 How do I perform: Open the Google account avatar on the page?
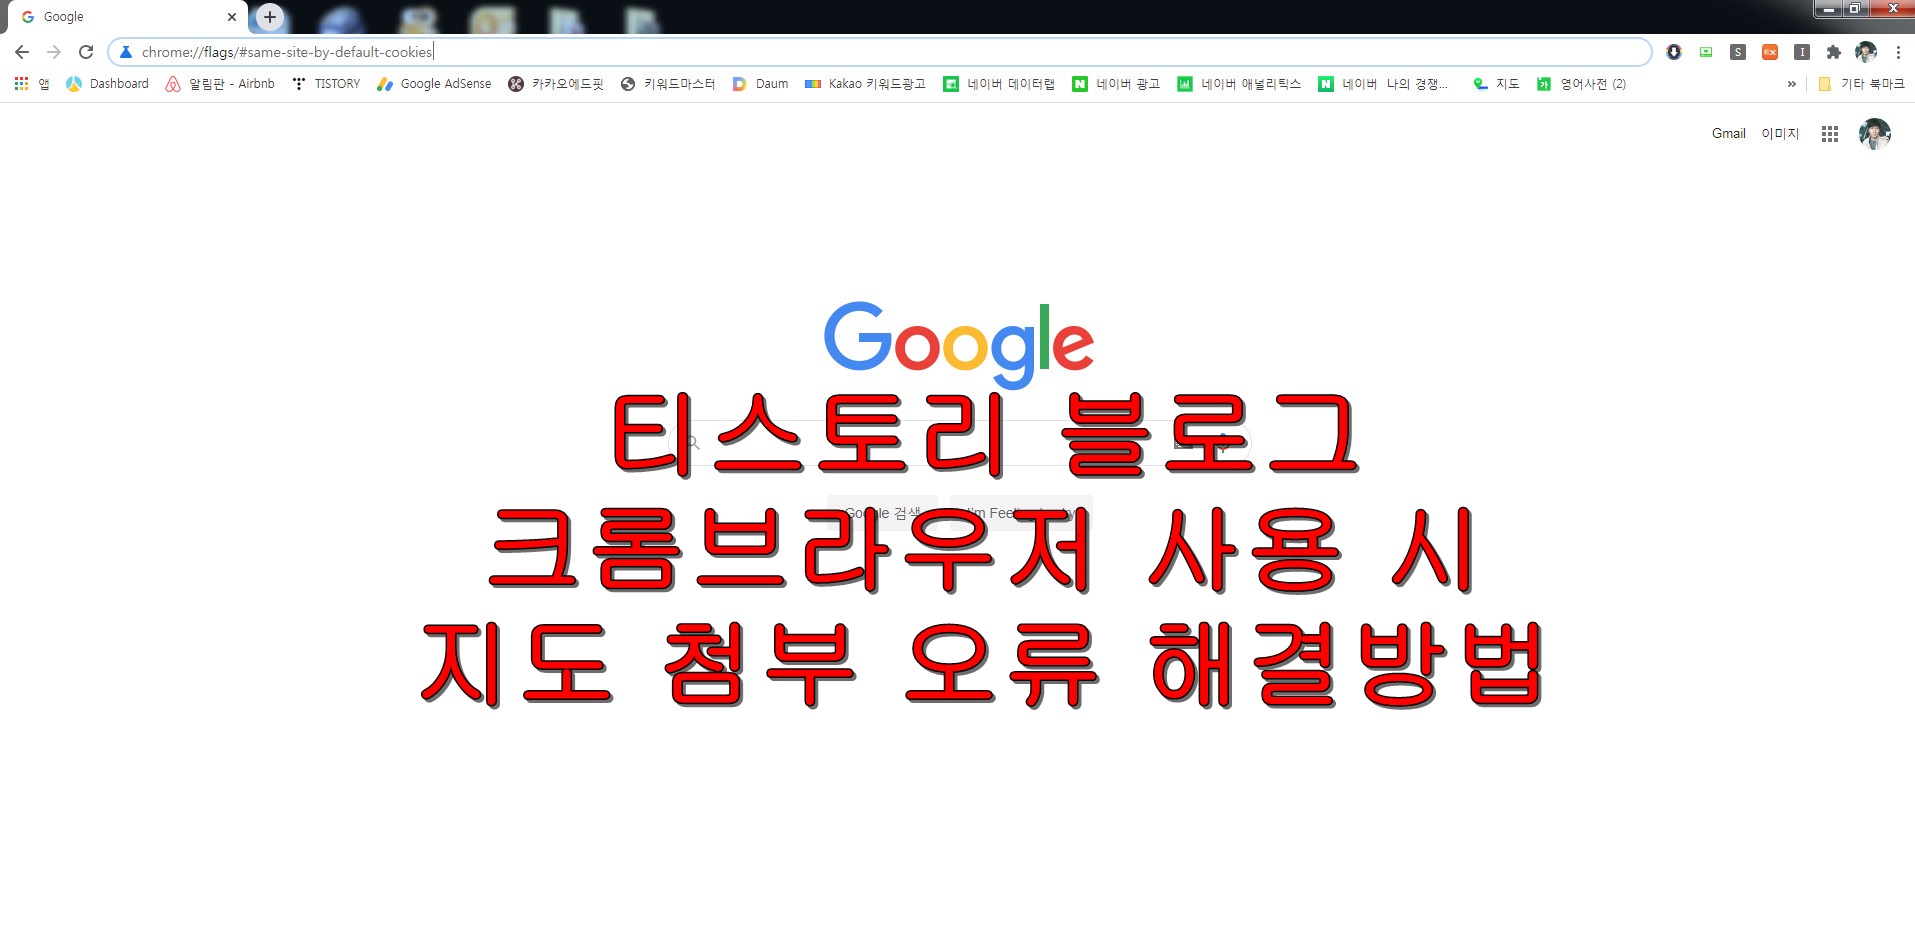pos(1875,134)
